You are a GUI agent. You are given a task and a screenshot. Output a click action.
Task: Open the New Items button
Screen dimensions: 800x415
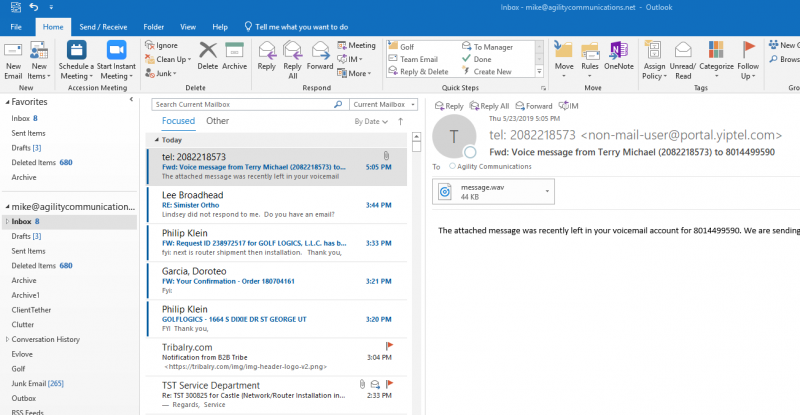tap(39, 61)
